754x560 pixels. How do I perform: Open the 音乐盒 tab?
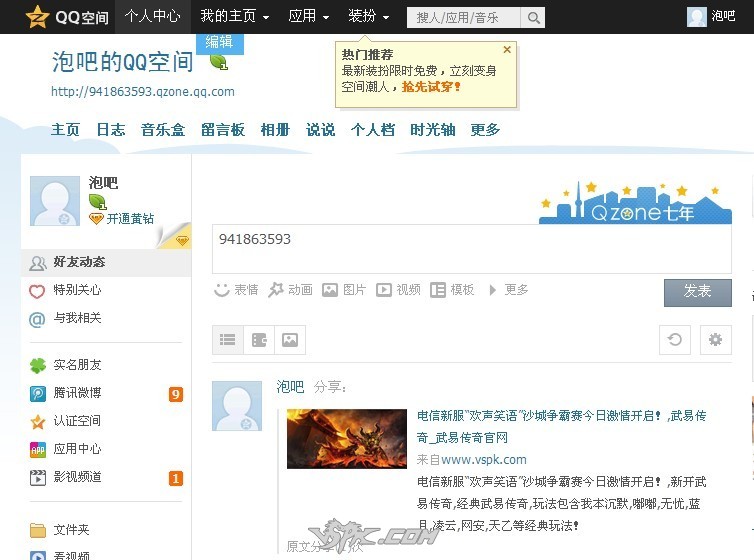click(163, 130)
